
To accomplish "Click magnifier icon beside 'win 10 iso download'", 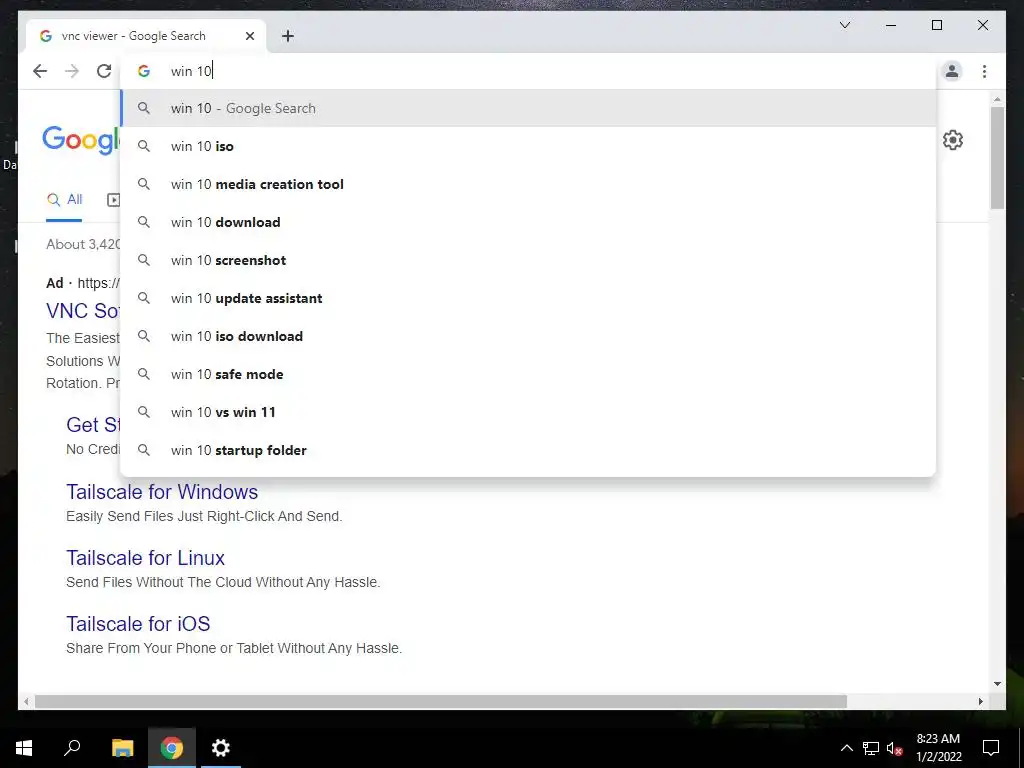I will (144, 336).
